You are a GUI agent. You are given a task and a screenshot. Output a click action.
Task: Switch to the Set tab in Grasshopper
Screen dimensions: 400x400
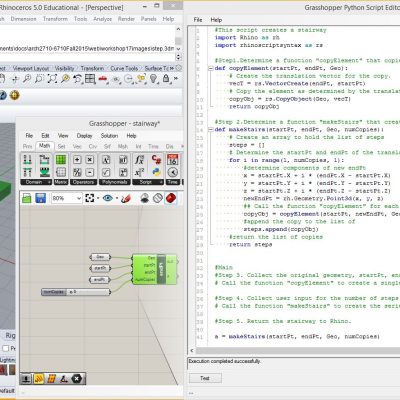point(61,146)
